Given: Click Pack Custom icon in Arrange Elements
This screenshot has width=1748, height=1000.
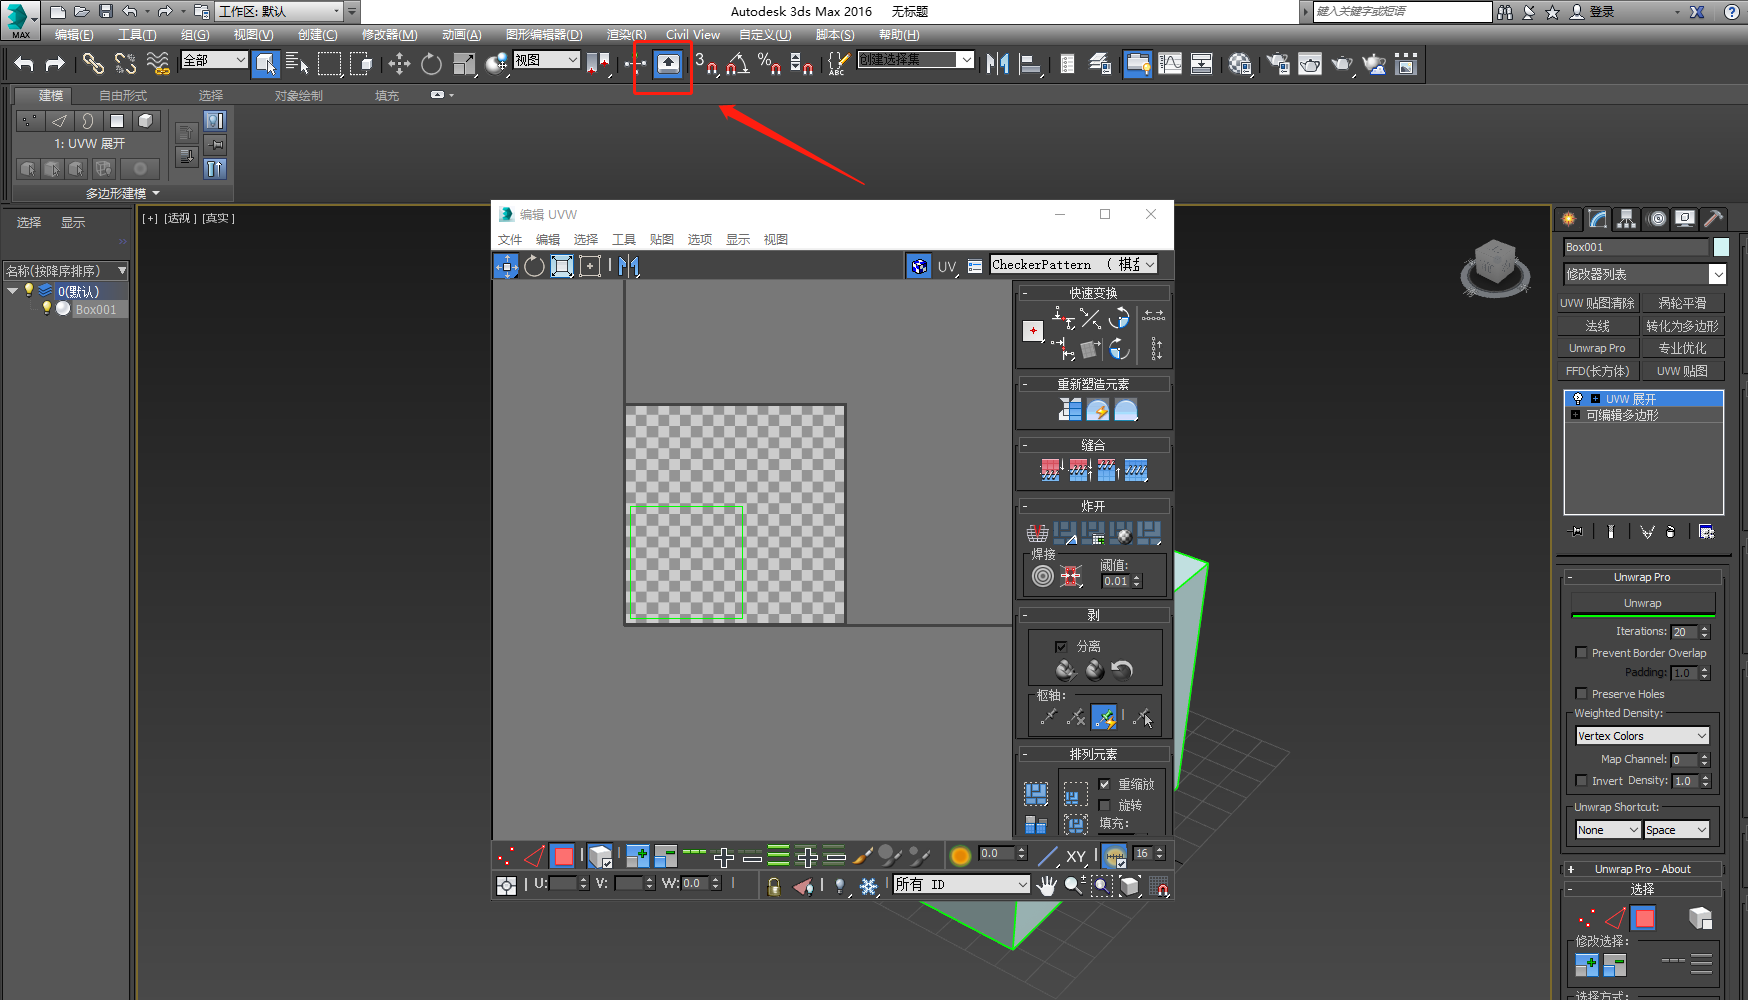Looking at the screenshot, I should (1036, 794).
